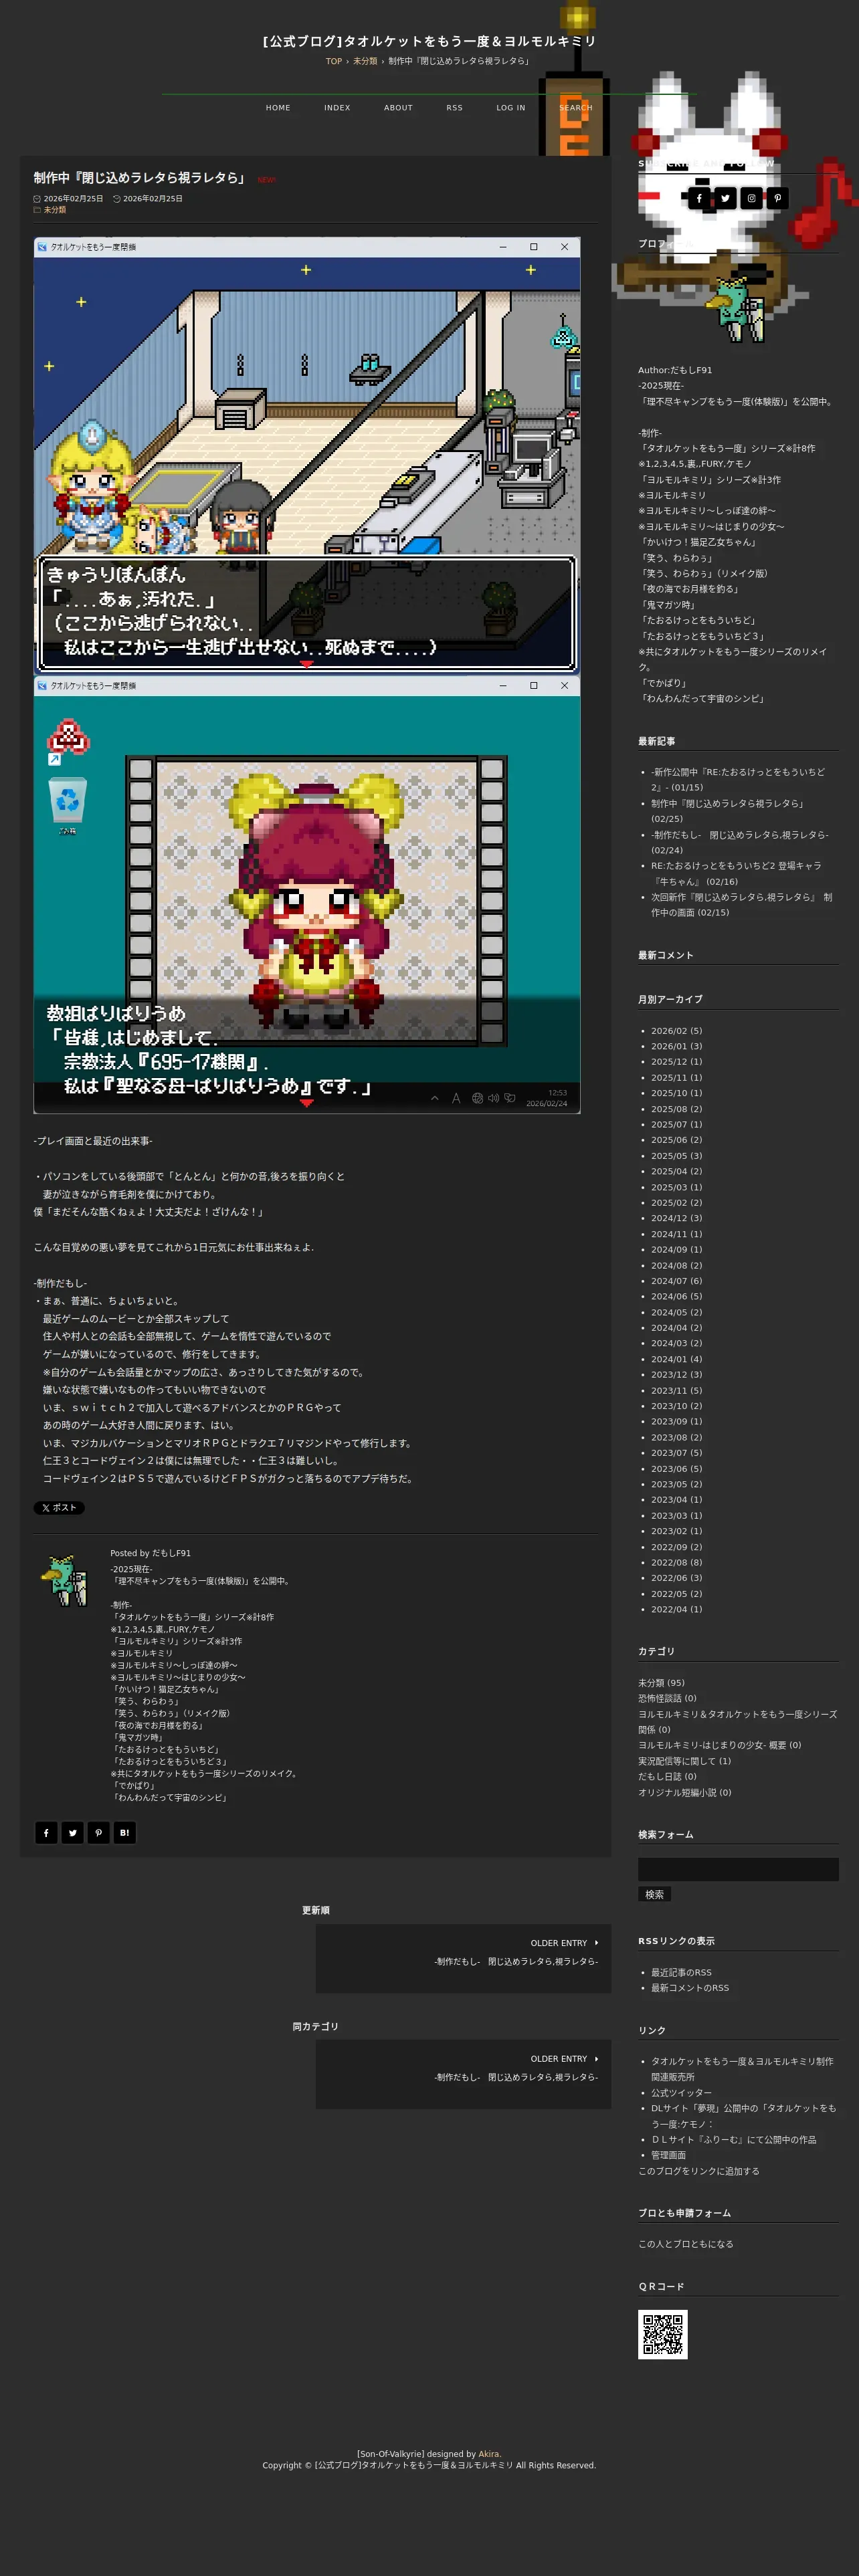The height and width of the screenshot is (2576, 859).
Task: Open the sidebar Pinterest follow icon
Action: (777, 198)
